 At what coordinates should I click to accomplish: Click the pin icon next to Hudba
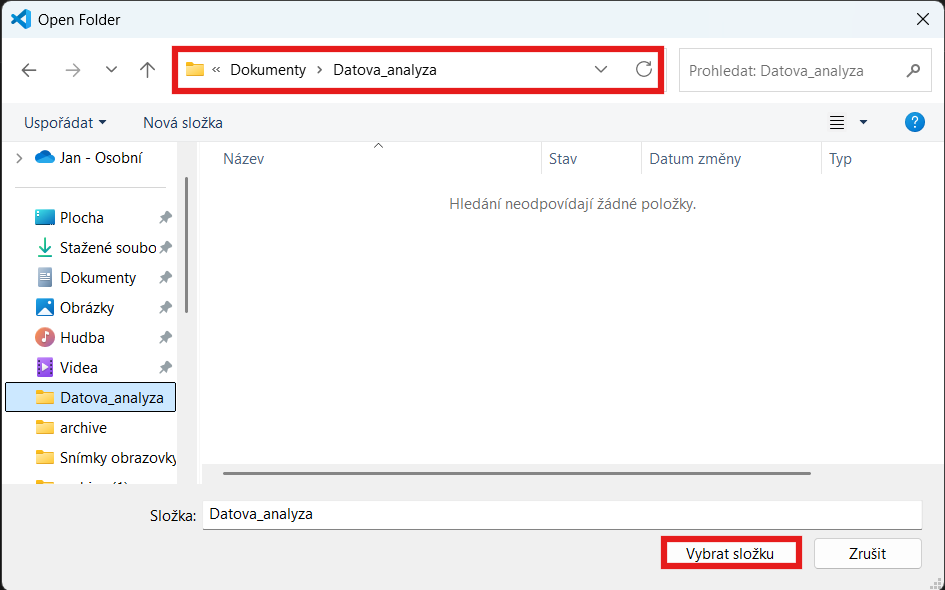165,337
